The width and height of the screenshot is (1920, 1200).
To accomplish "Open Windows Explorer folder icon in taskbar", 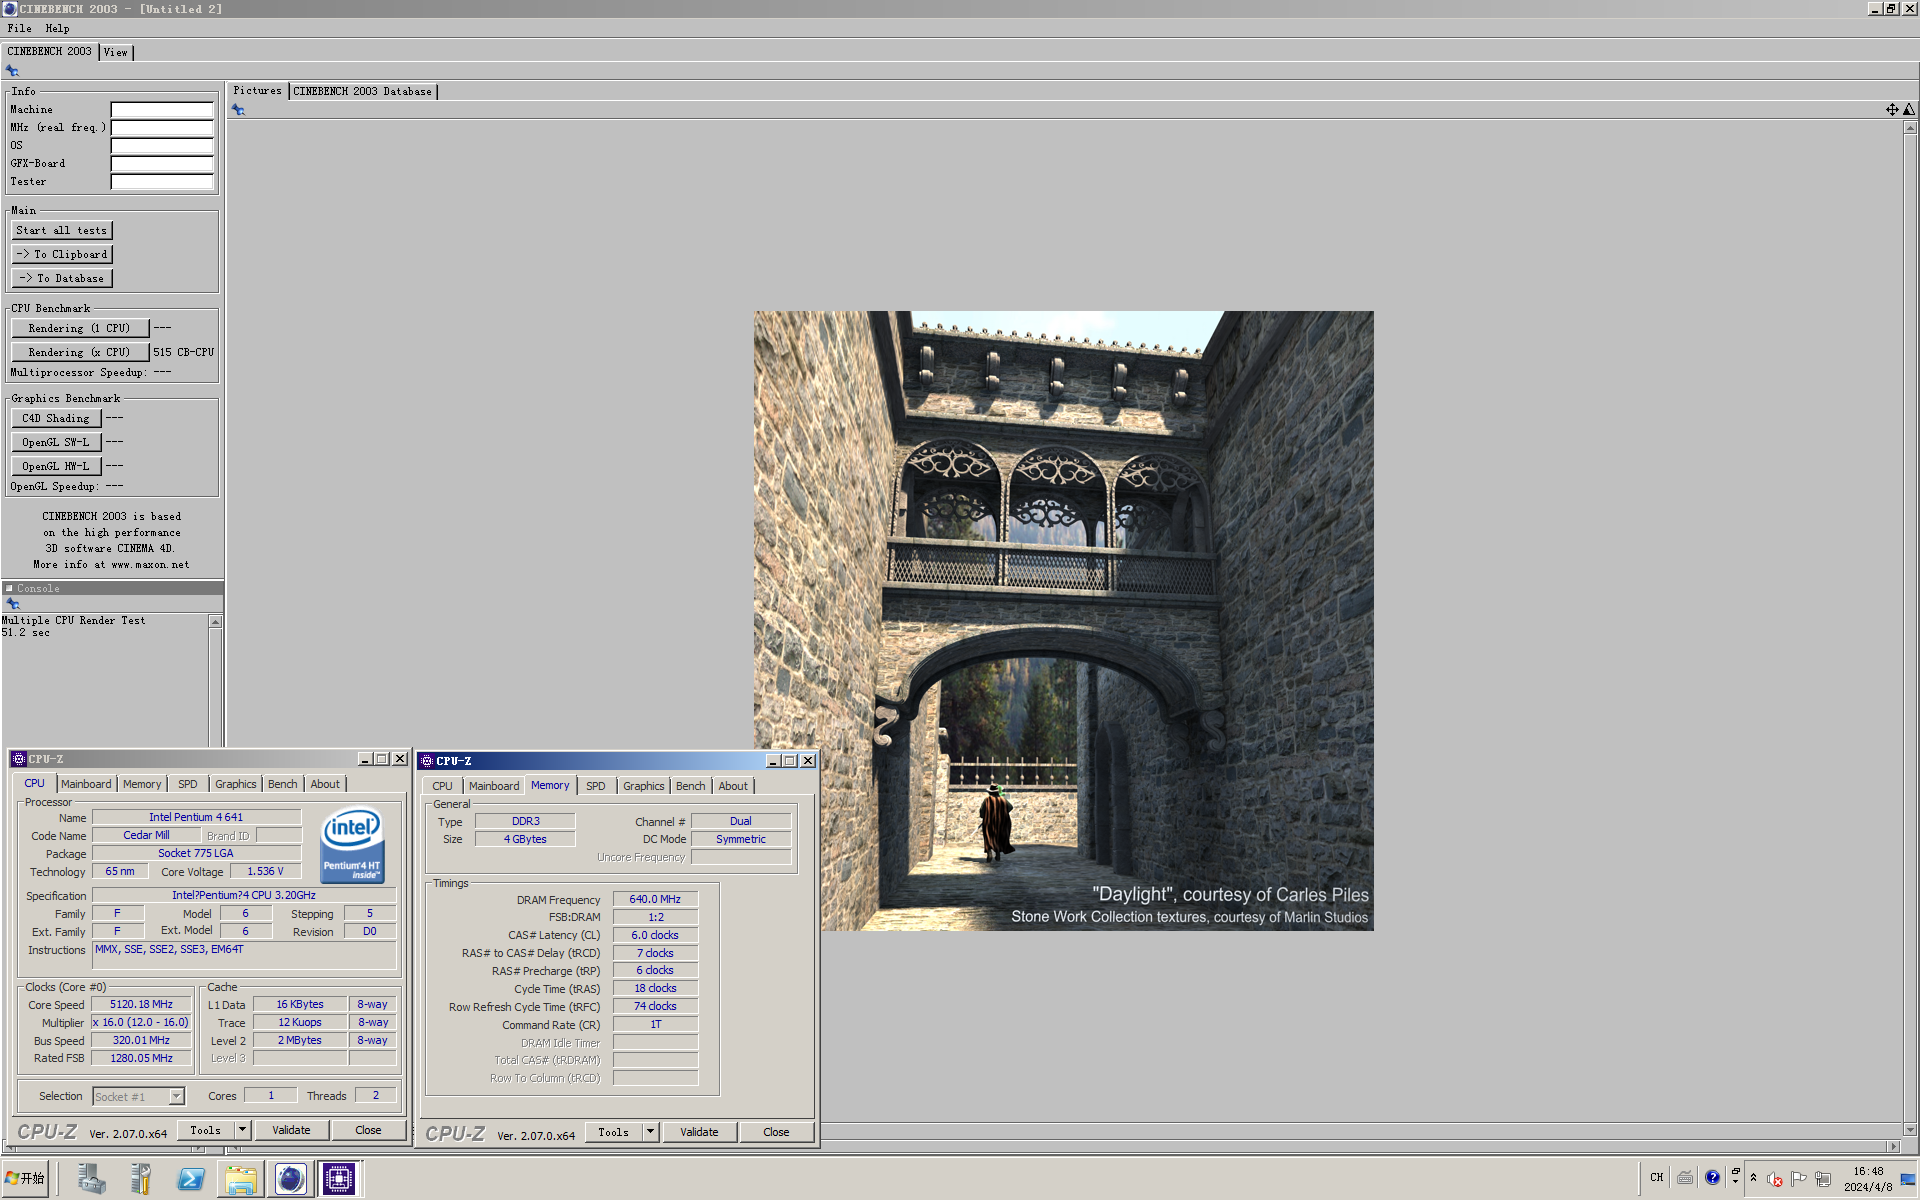I will (241, 1179).
